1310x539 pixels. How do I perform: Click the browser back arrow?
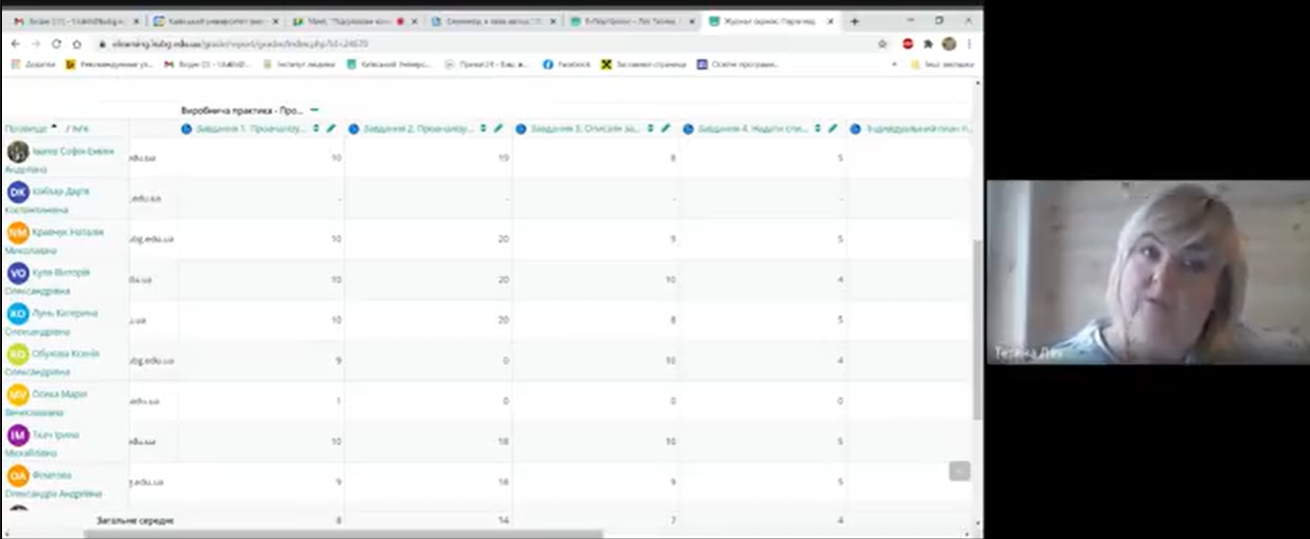(x=15, y=44)
